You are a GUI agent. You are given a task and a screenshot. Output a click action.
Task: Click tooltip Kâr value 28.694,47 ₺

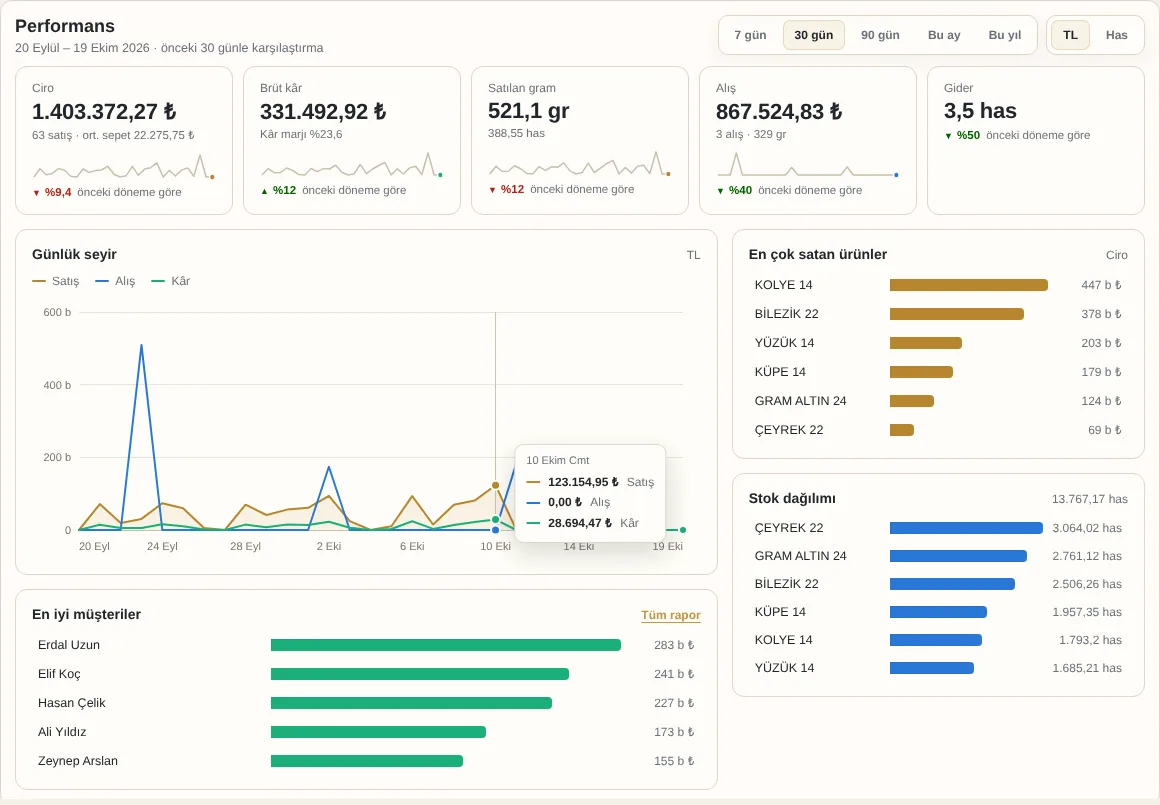click(x=580, y=522)
